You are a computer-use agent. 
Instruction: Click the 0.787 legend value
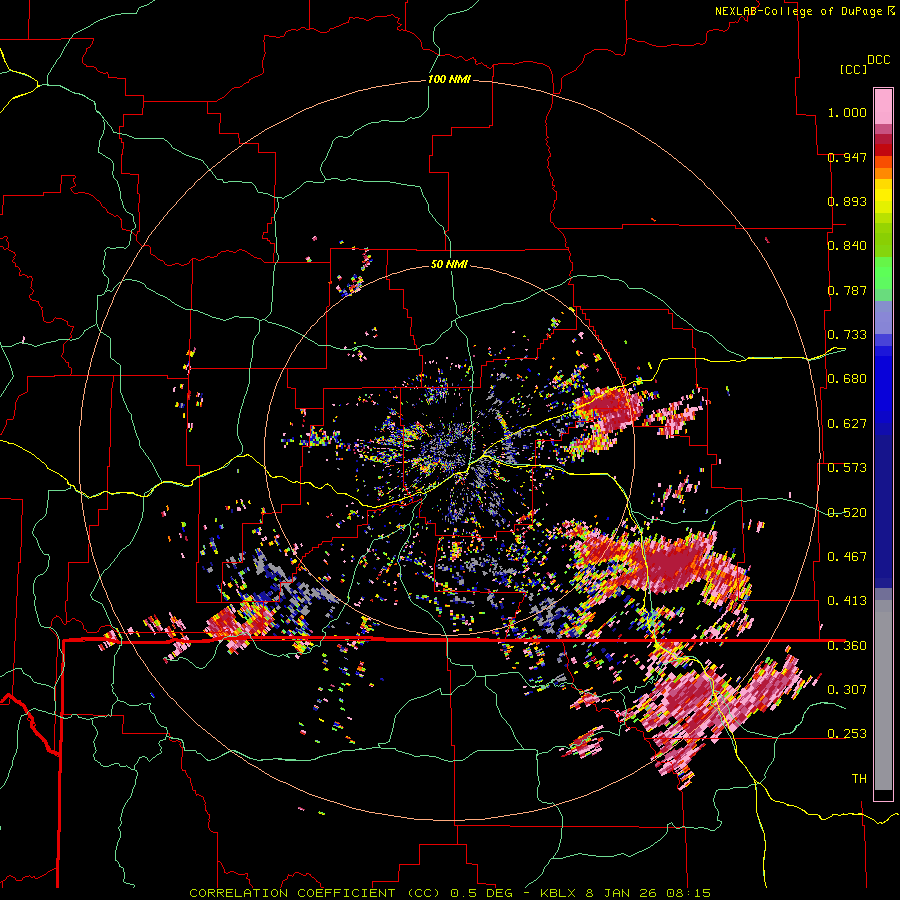(847, 290)
